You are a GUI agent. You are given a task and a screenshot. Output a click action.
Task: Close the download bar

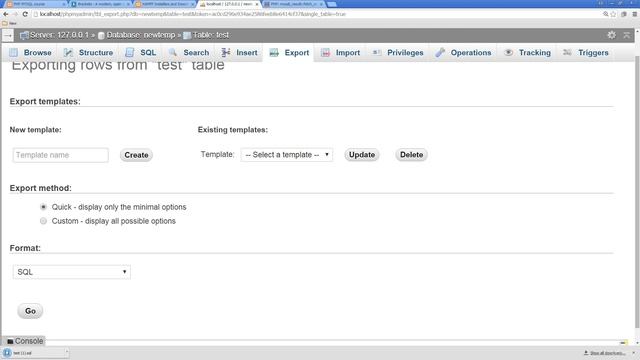[634, 353]
